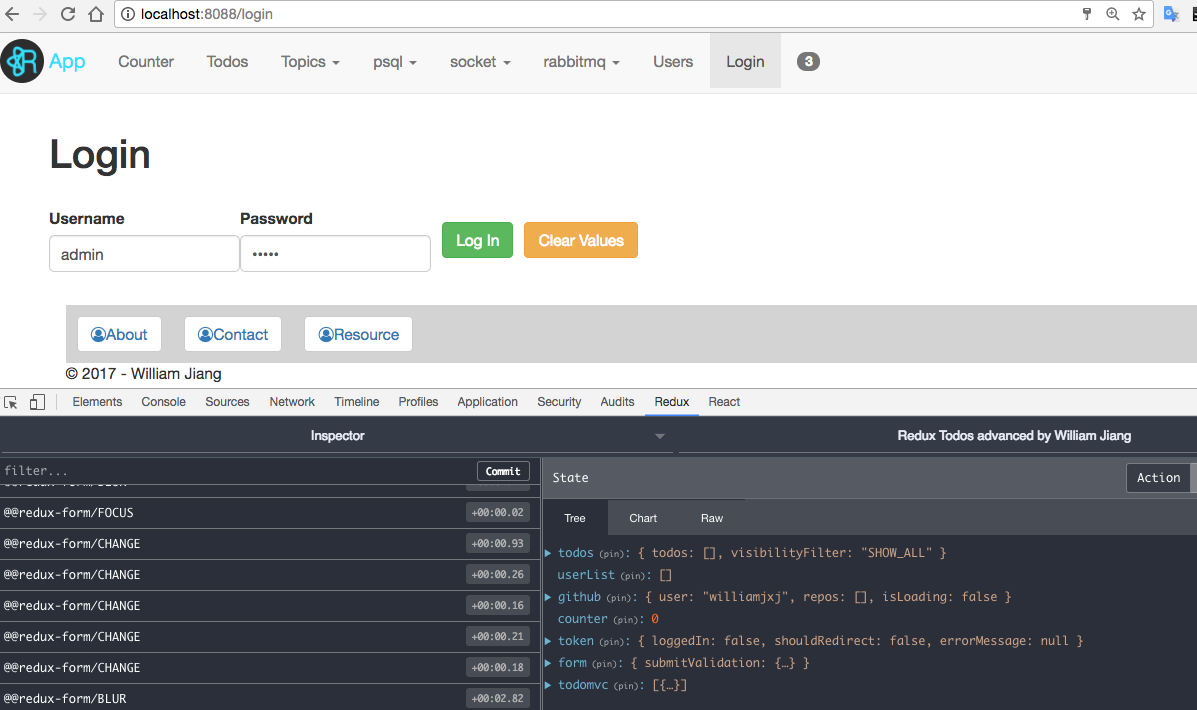Open the psql dropdown menu
This screenshot has height=710, width=1197.
point(395,62)
